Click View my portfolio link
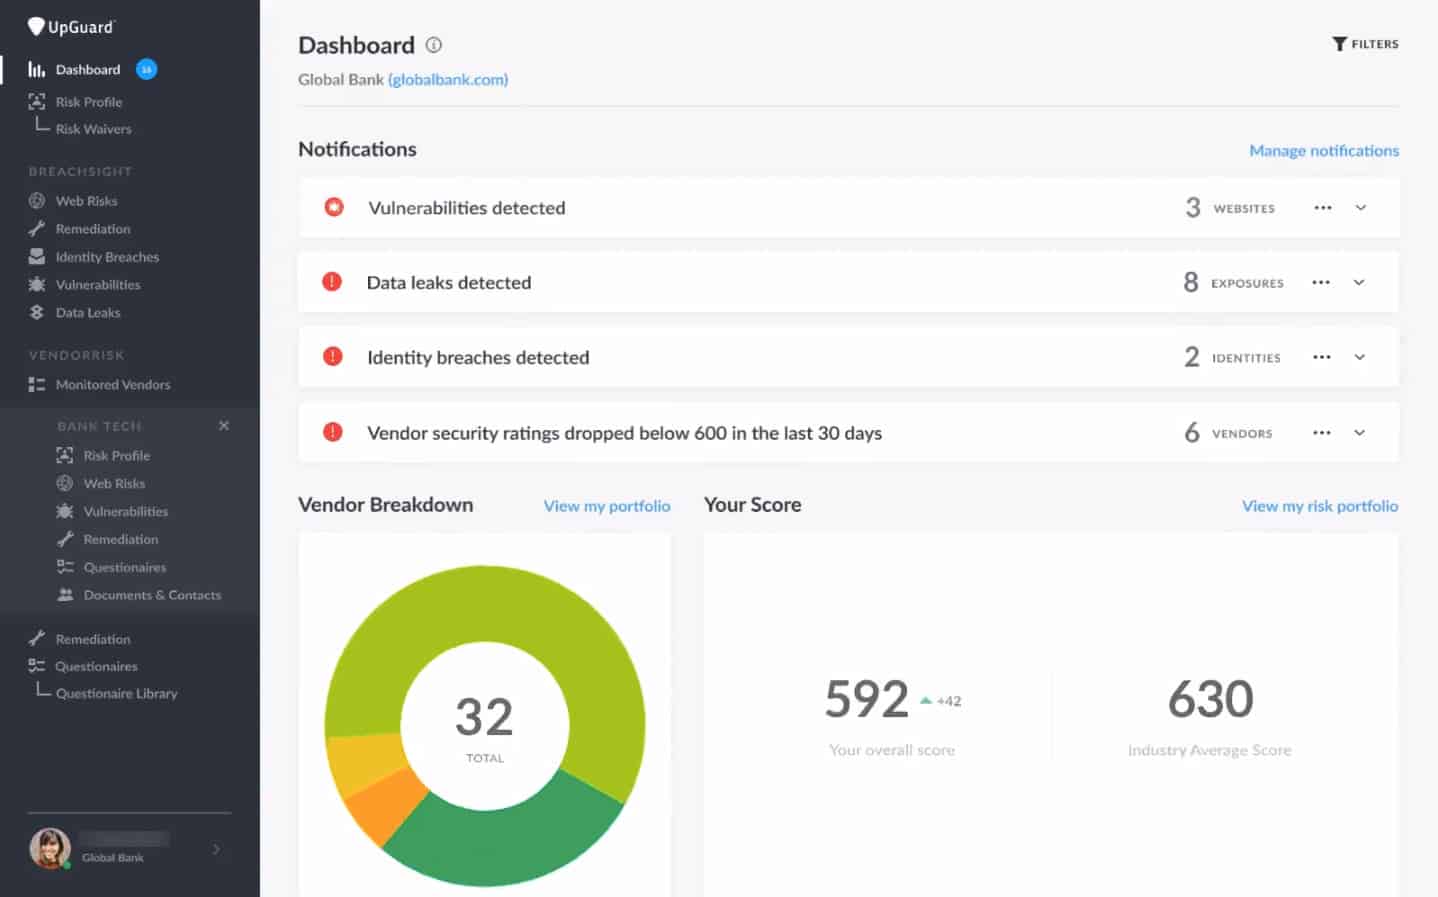 pyautogui.click(x=607, y=506)
